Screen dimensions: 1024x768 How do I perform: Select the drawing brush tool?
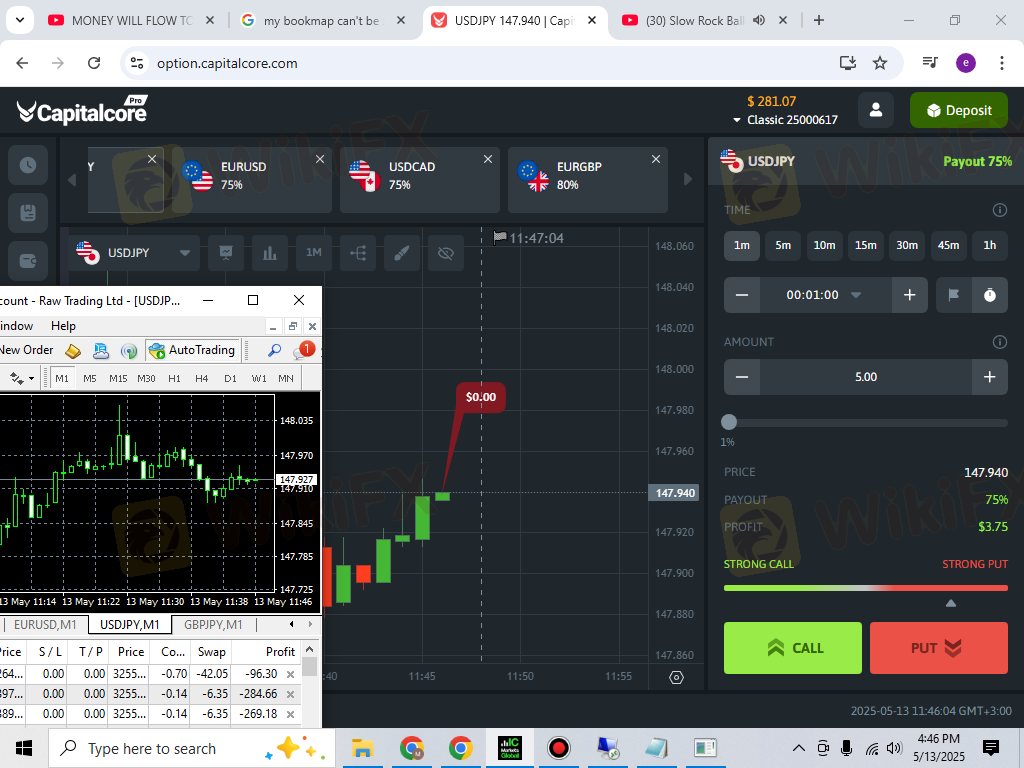[402, 253]
